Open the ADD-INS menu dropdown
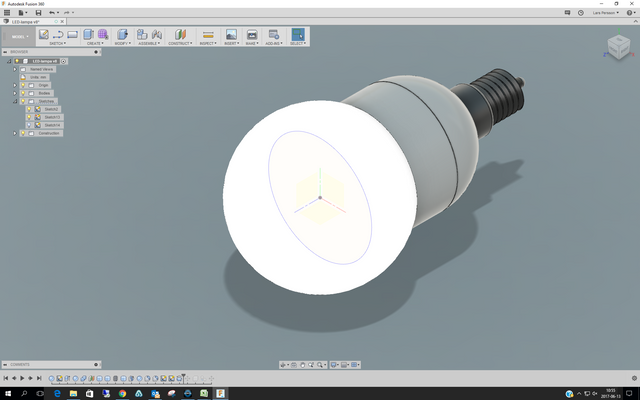640x400 pixels. [x=274, y=43]
